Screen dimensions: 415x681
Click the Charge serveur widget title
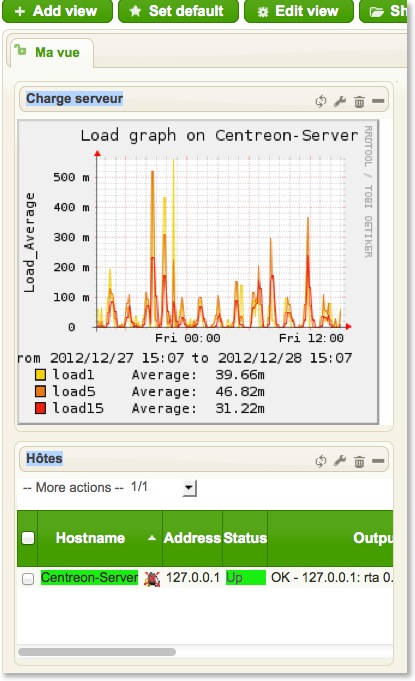[75, 99]
